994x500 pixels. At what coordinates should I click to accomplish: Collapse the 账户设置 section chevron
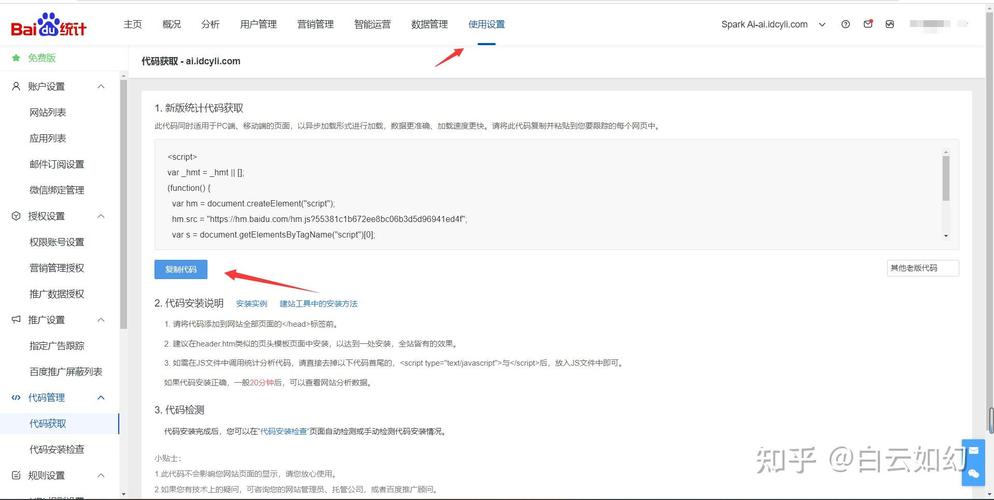pyautogui.click(x=101, y=86)
